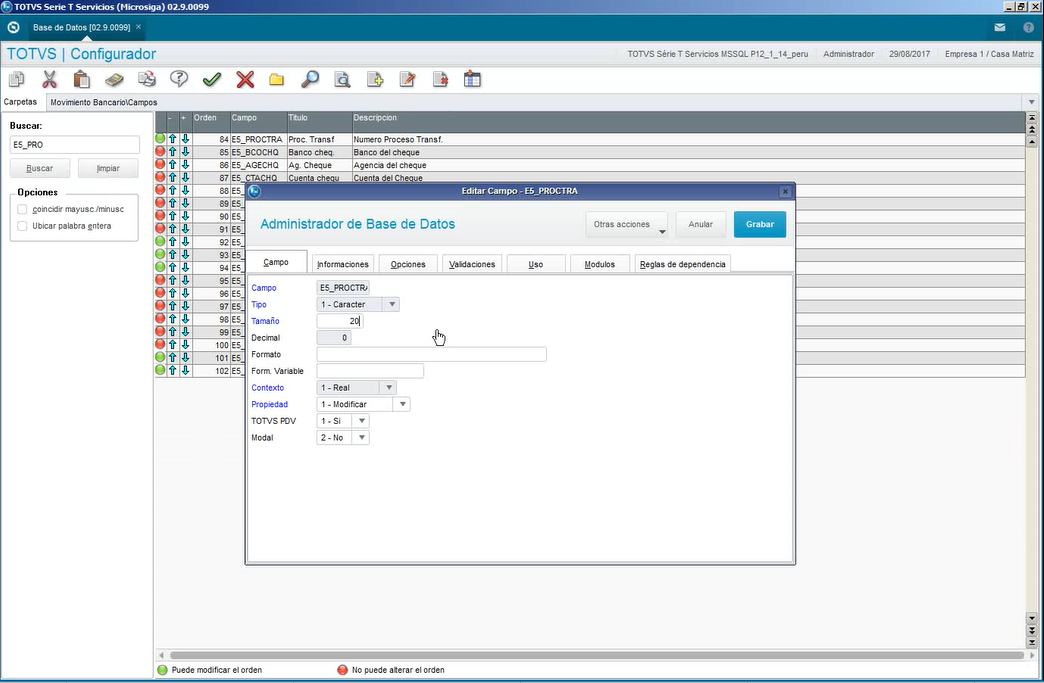Switch to the Informaciones tab
The height and width of the screenshot is (683, 1044).
click(343, 264)
